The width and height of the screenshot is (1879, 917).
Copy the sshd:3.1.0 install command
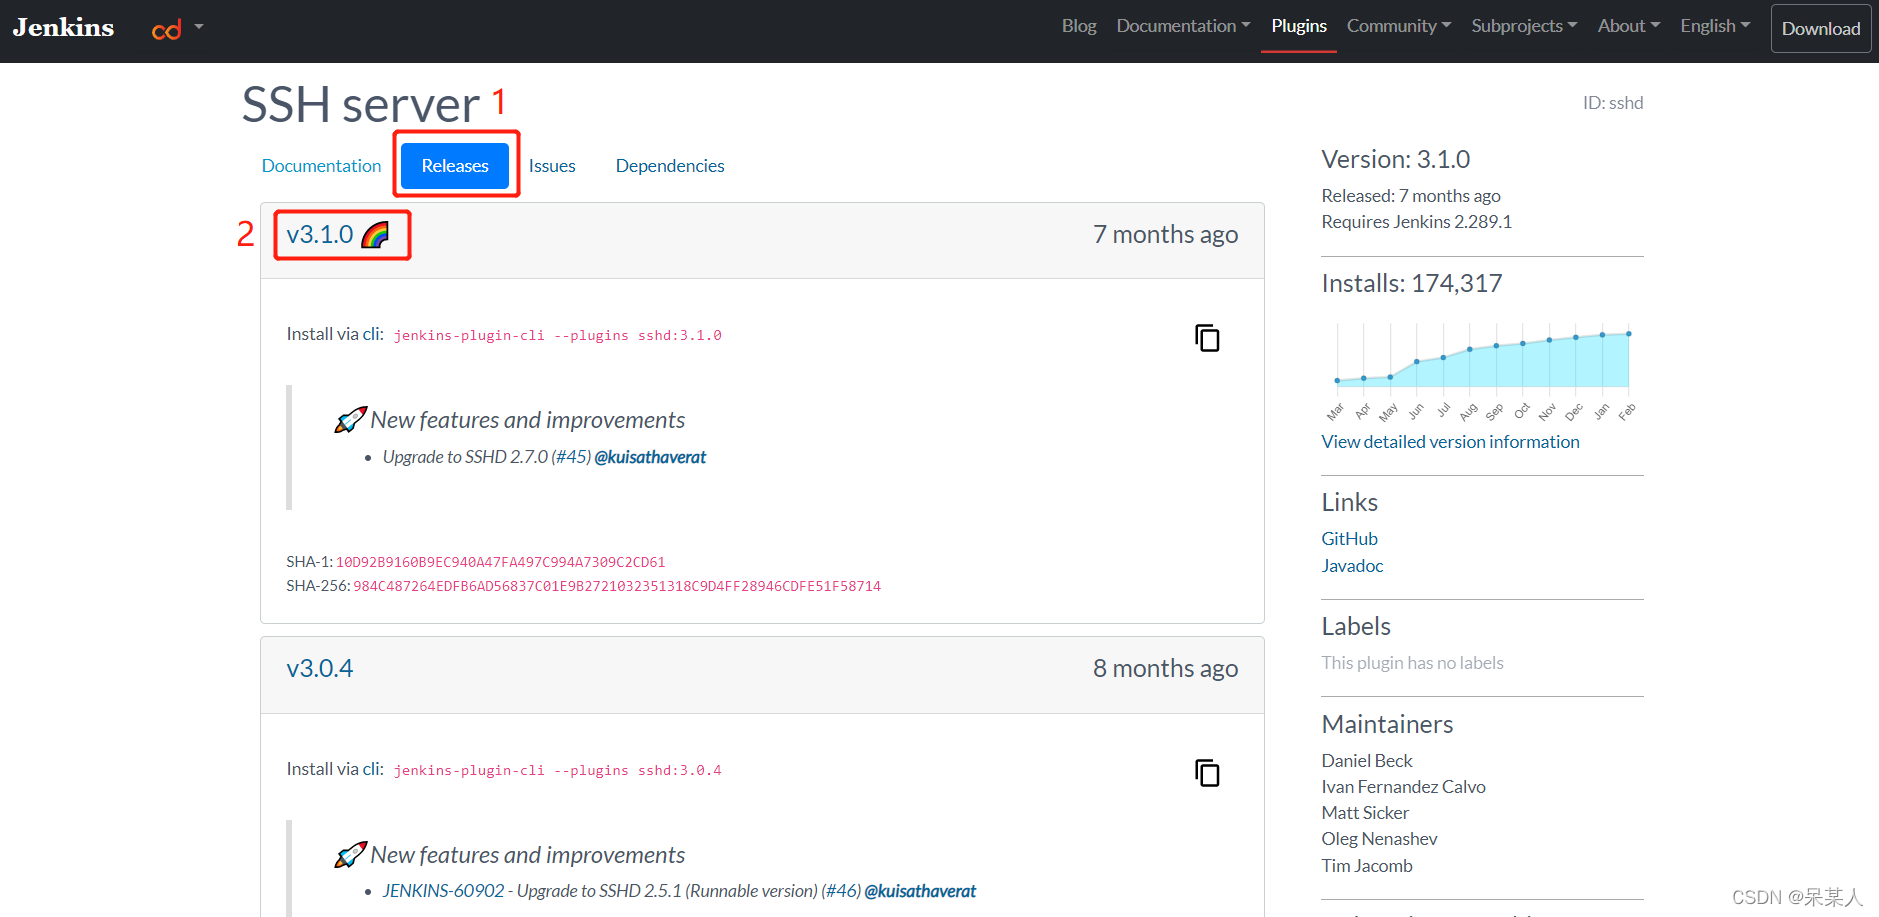[1207, 338]
